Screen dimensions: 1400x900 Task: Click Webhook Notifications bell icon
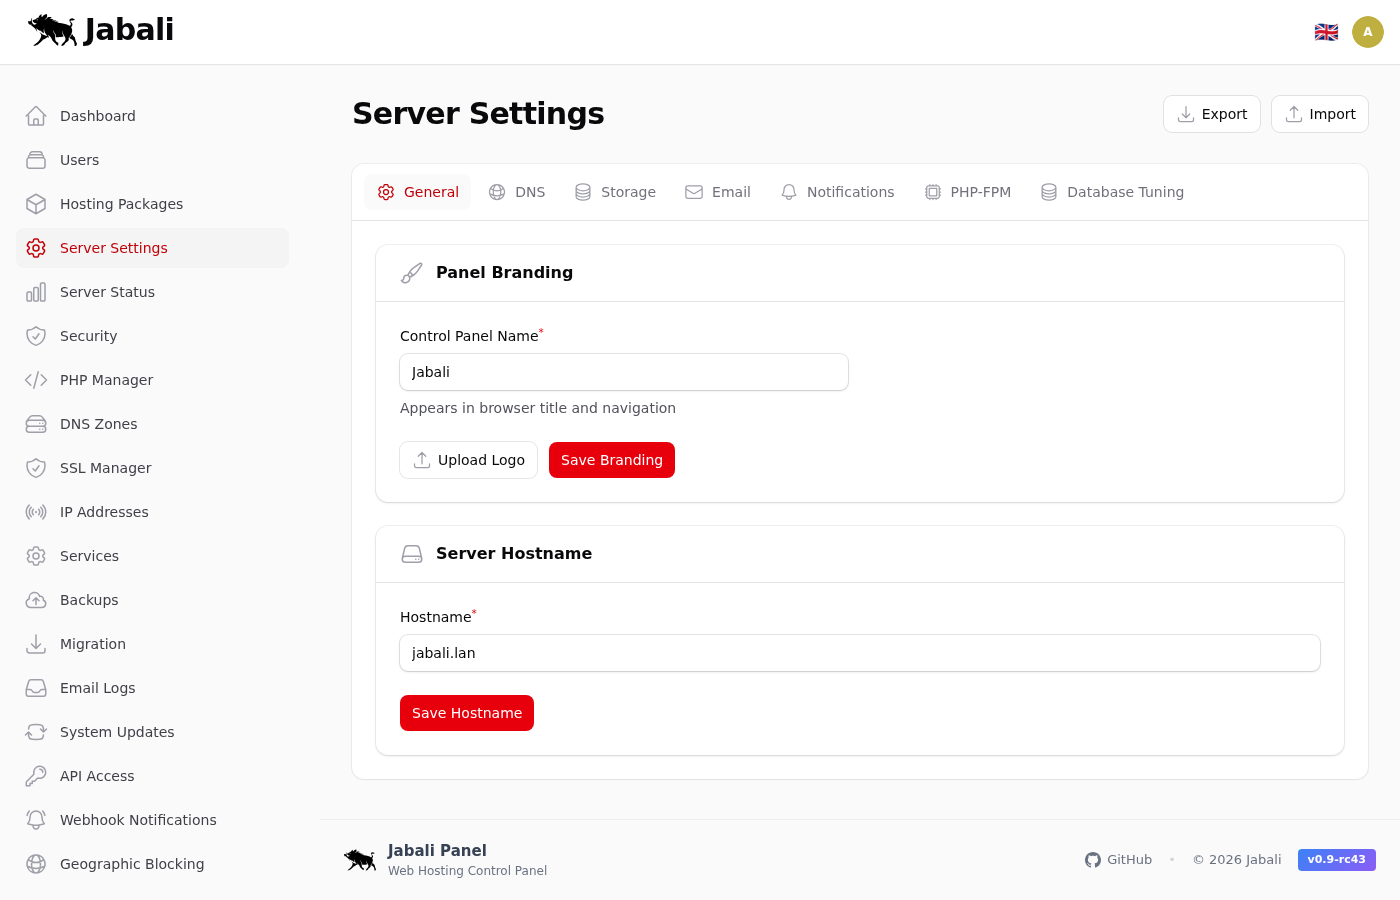tap(36, 820)
